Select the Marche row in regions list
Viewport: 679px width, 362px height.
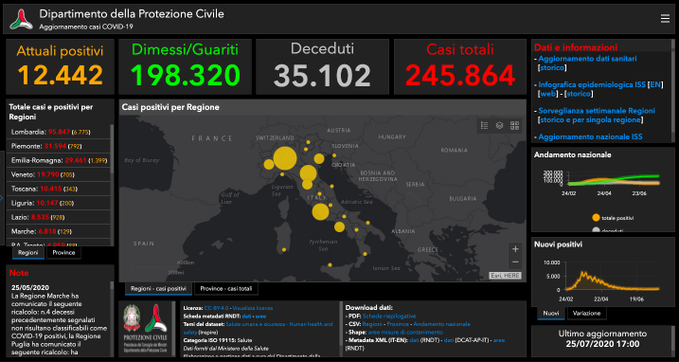[58, 231]
